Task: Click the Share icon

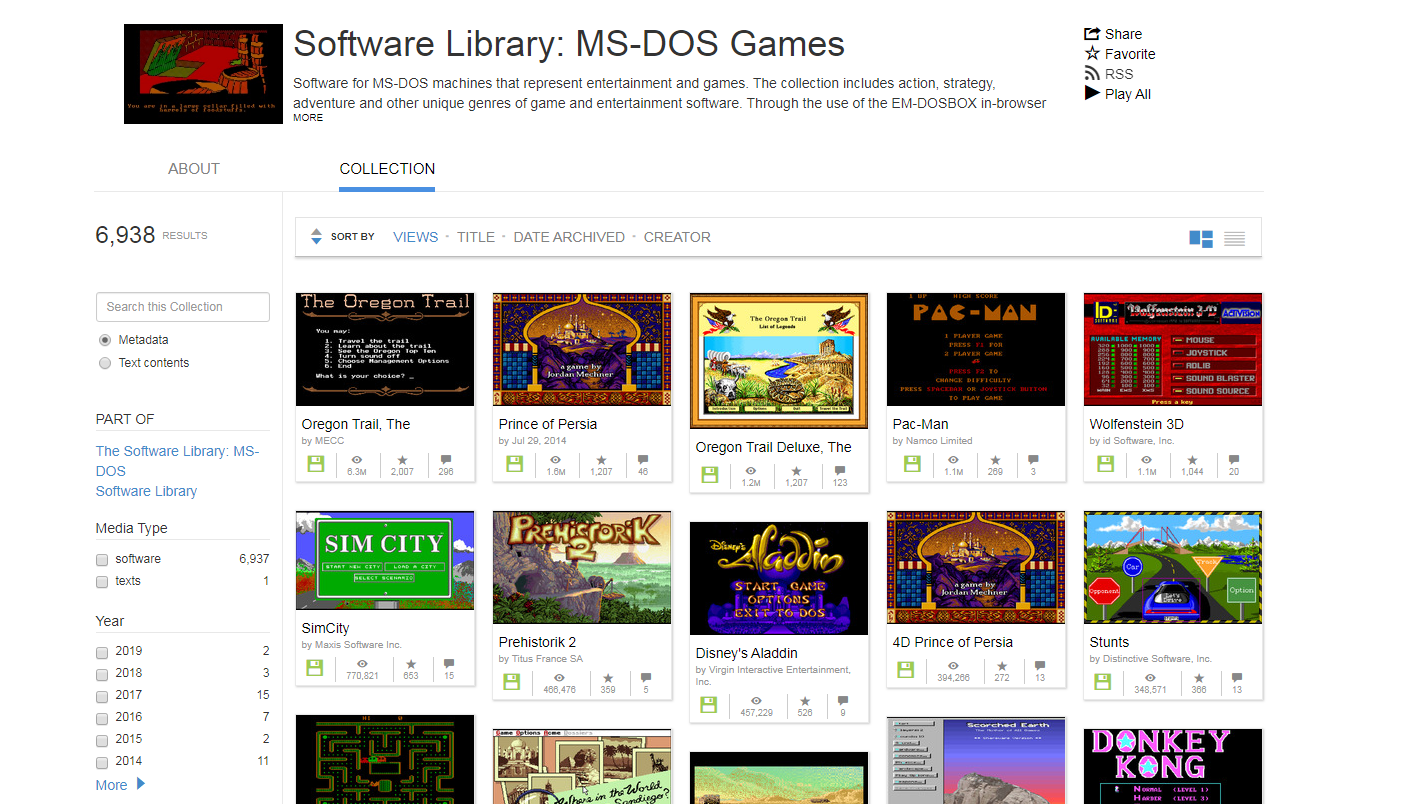Action: [x=1092, y=34]
